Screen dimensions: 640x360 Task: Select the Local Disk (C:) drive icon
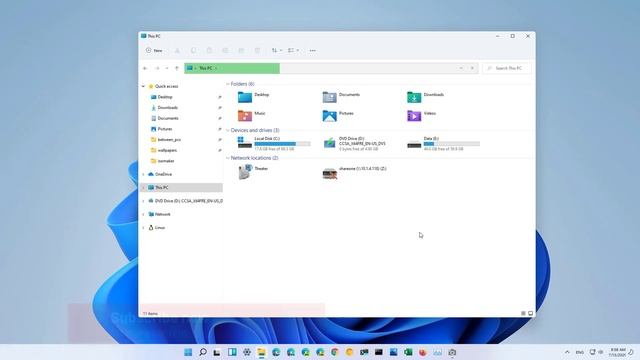[x=245, y=142]
